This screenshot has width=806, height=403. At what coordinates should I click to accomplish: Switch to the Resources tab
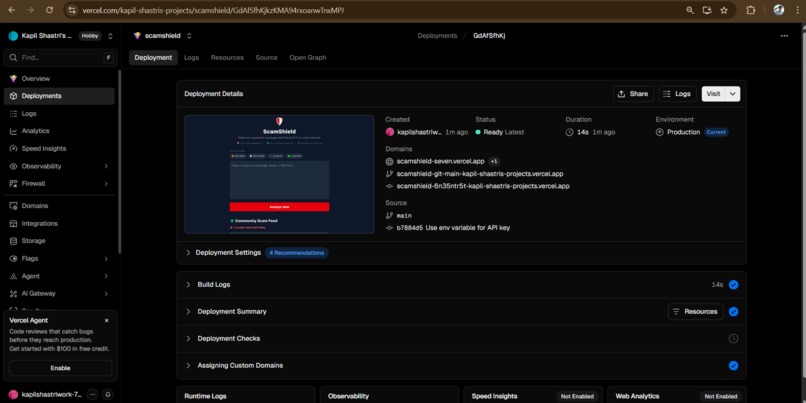[x=227, y=58]
